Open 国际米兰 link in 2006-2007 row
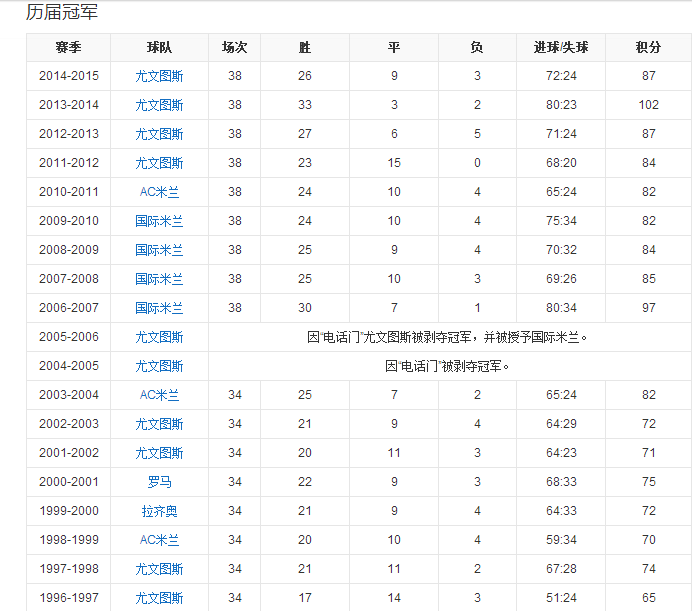This screenshot has height=611, width=692. pos(159,308)
